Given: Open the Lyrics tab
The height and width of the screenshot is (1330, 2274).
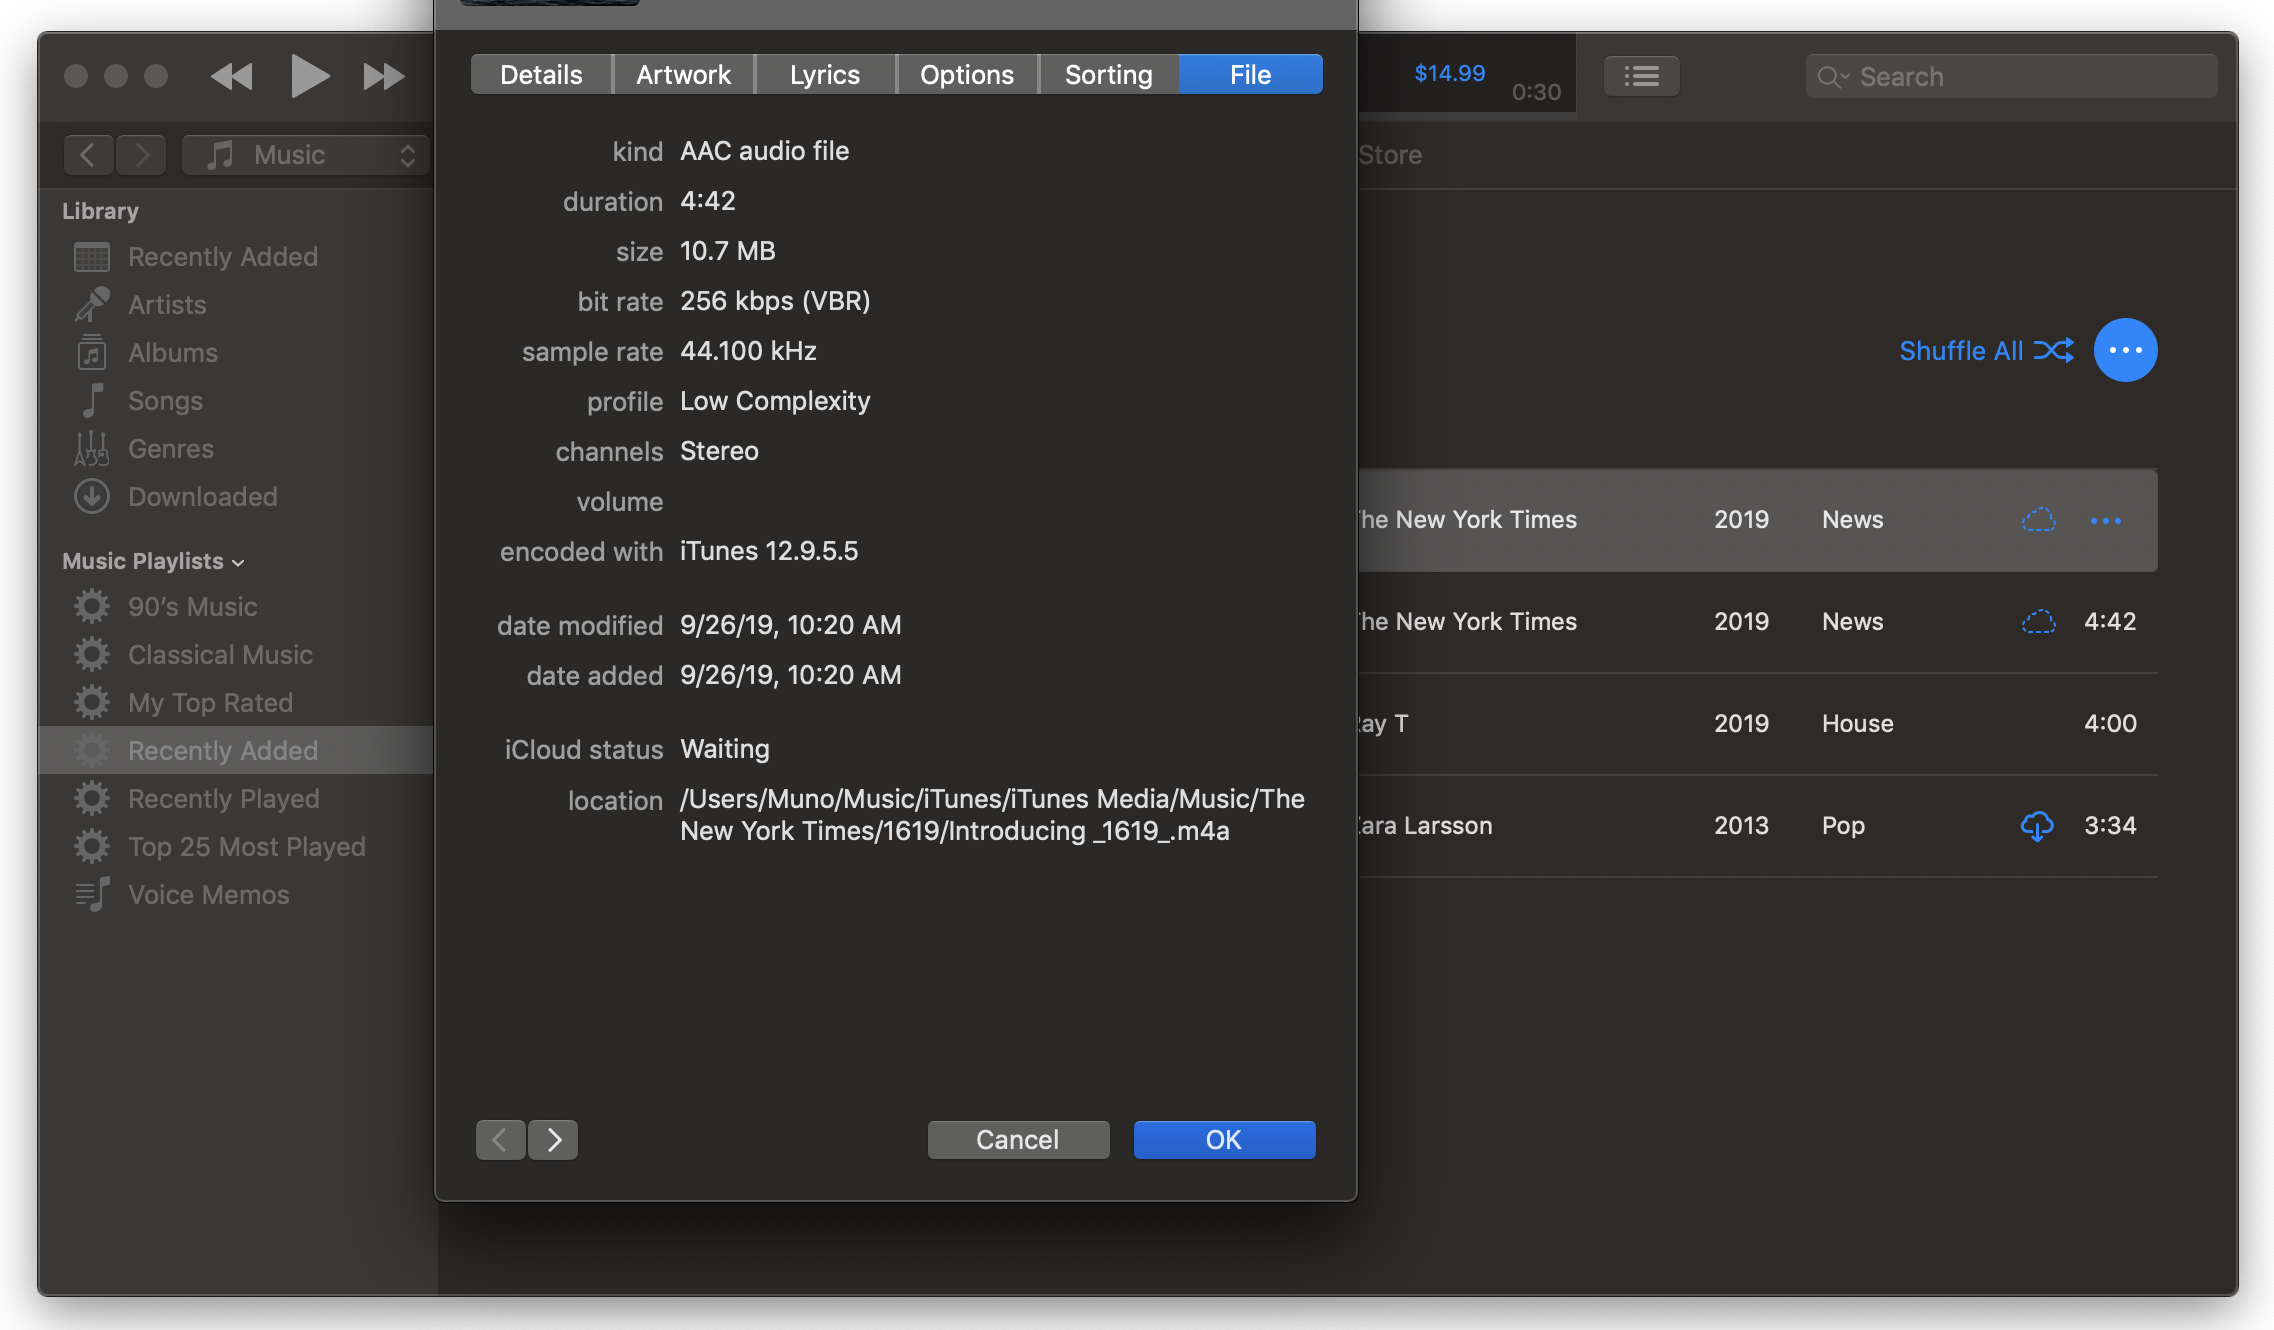Looking at the screenshot, I should pos(824,75).
